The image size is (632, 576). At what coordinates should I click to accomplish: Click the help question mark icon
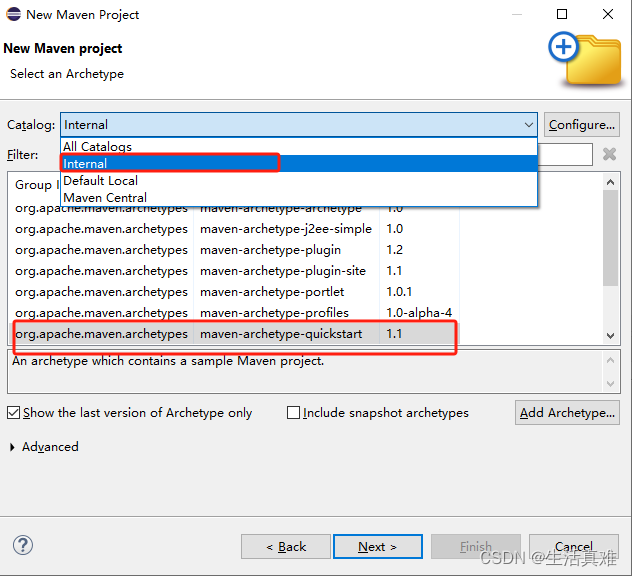click(23, 545)
